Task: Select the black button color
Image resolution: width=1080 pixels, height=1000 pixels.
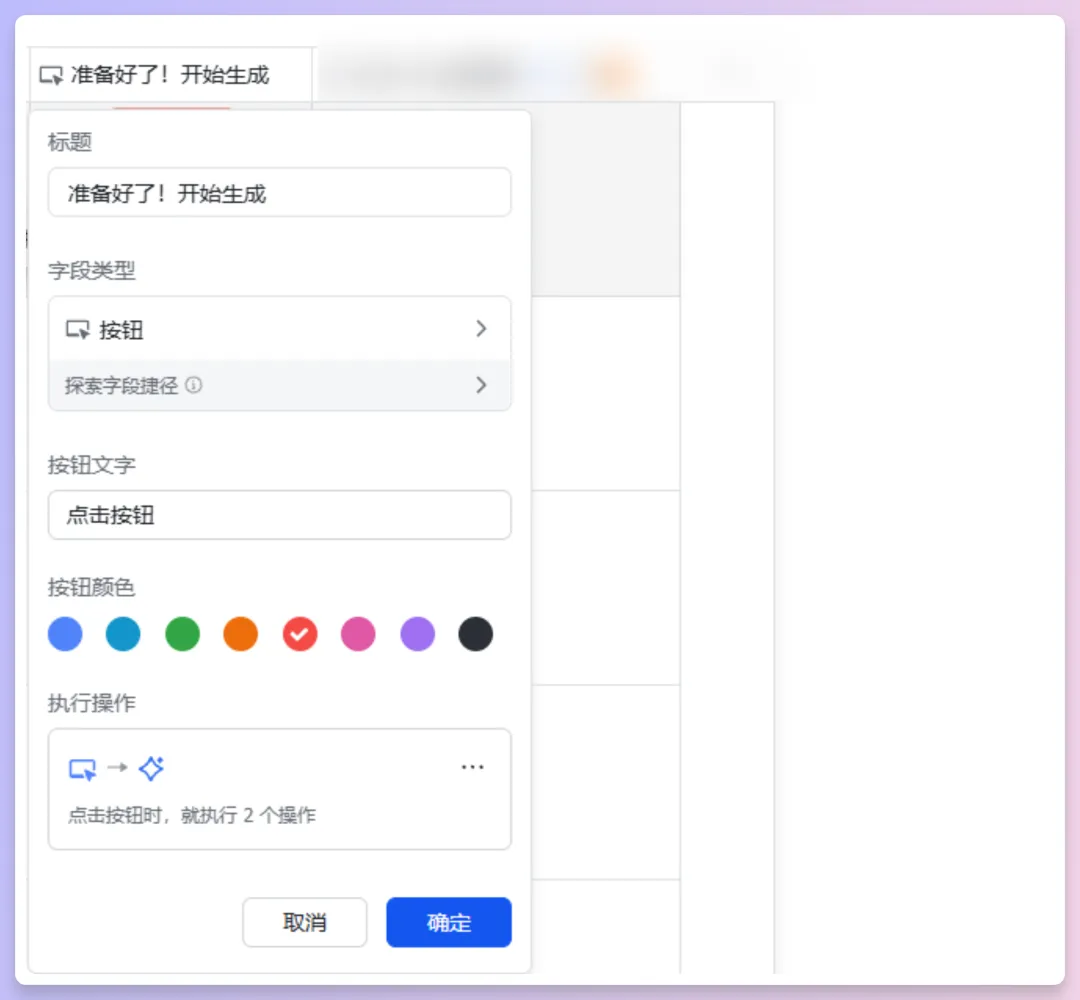Action: click(x=475, y=633)
